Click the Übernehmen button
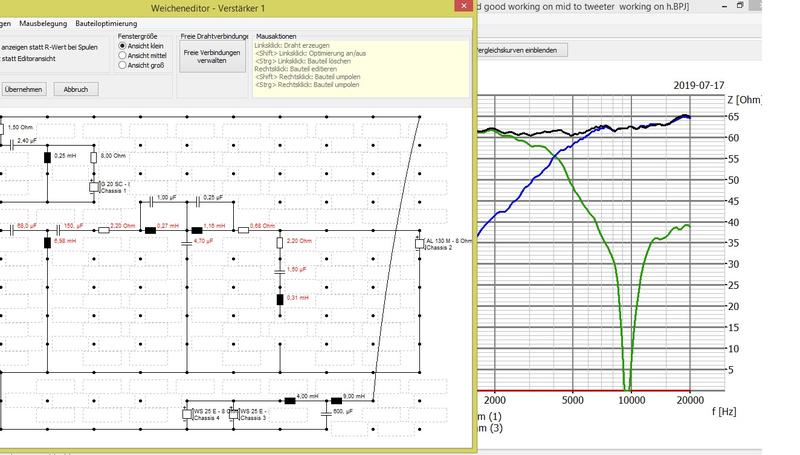This screenshot has height=455, width=800. click(23, 89)
